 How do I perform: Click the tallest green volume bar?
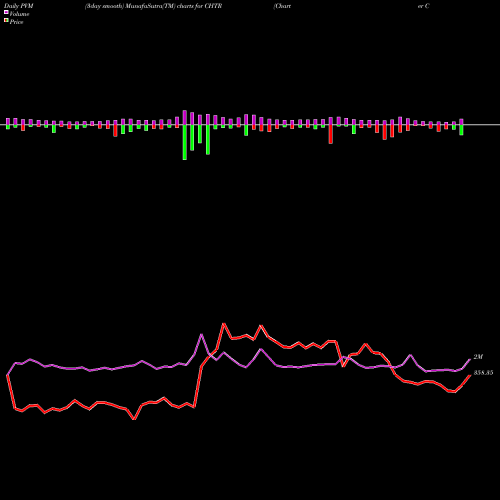185,142
